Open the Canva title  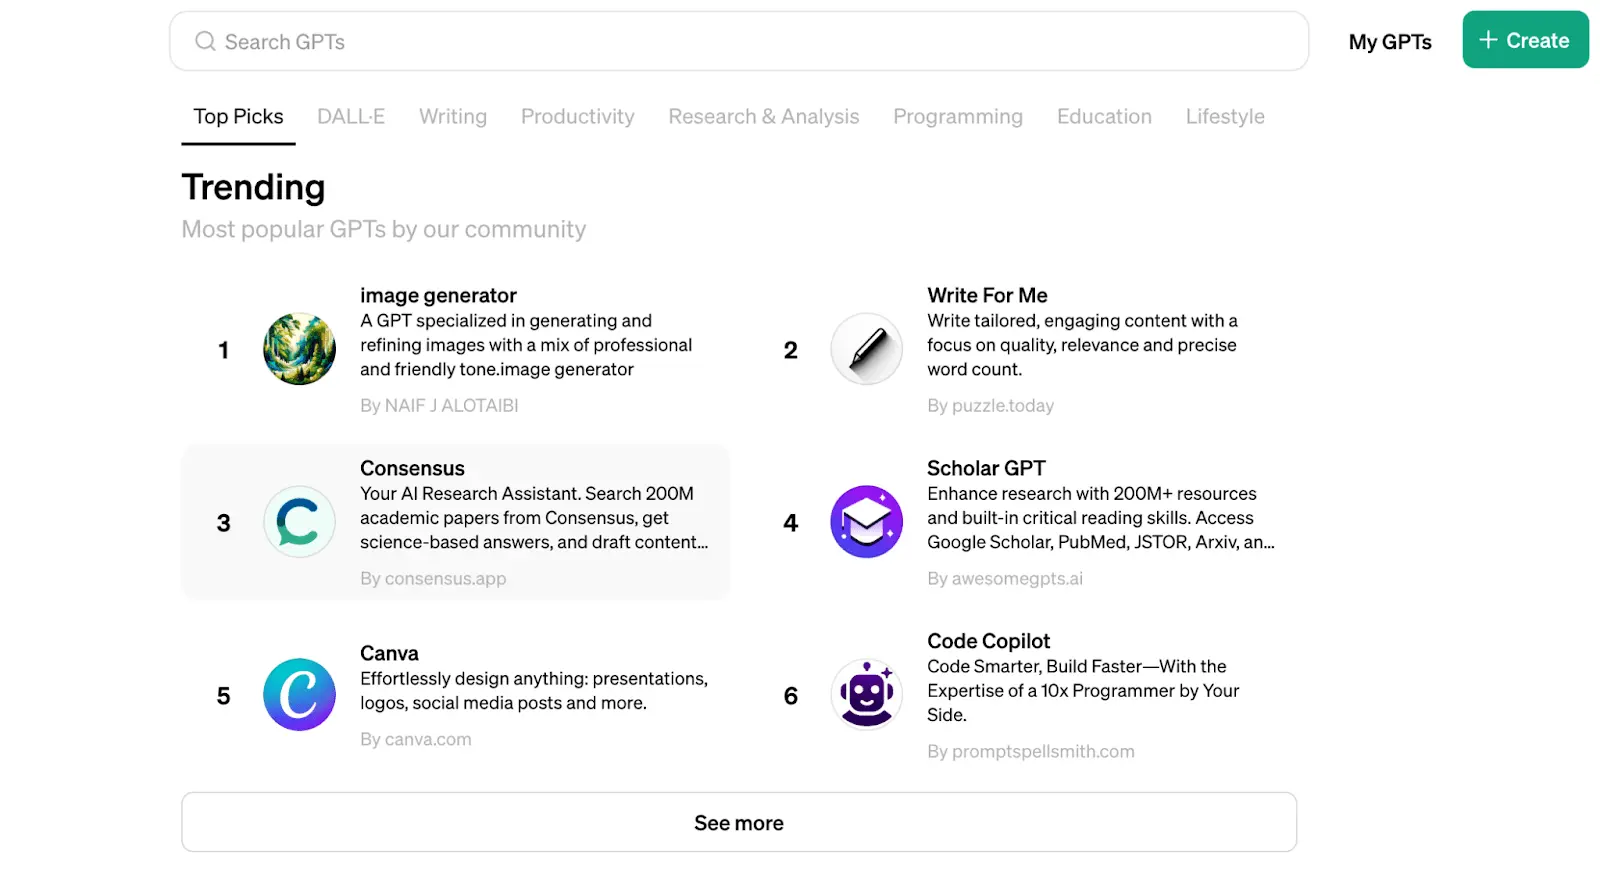pyautogui.click(x=389, y=653)
